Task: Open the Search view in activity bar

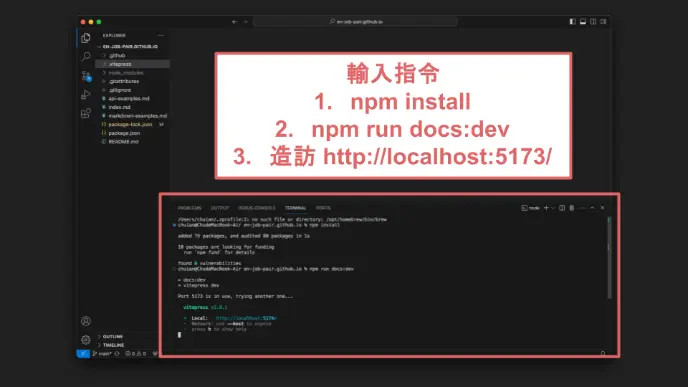Action: pyautogui.click(x=86, y=57)
